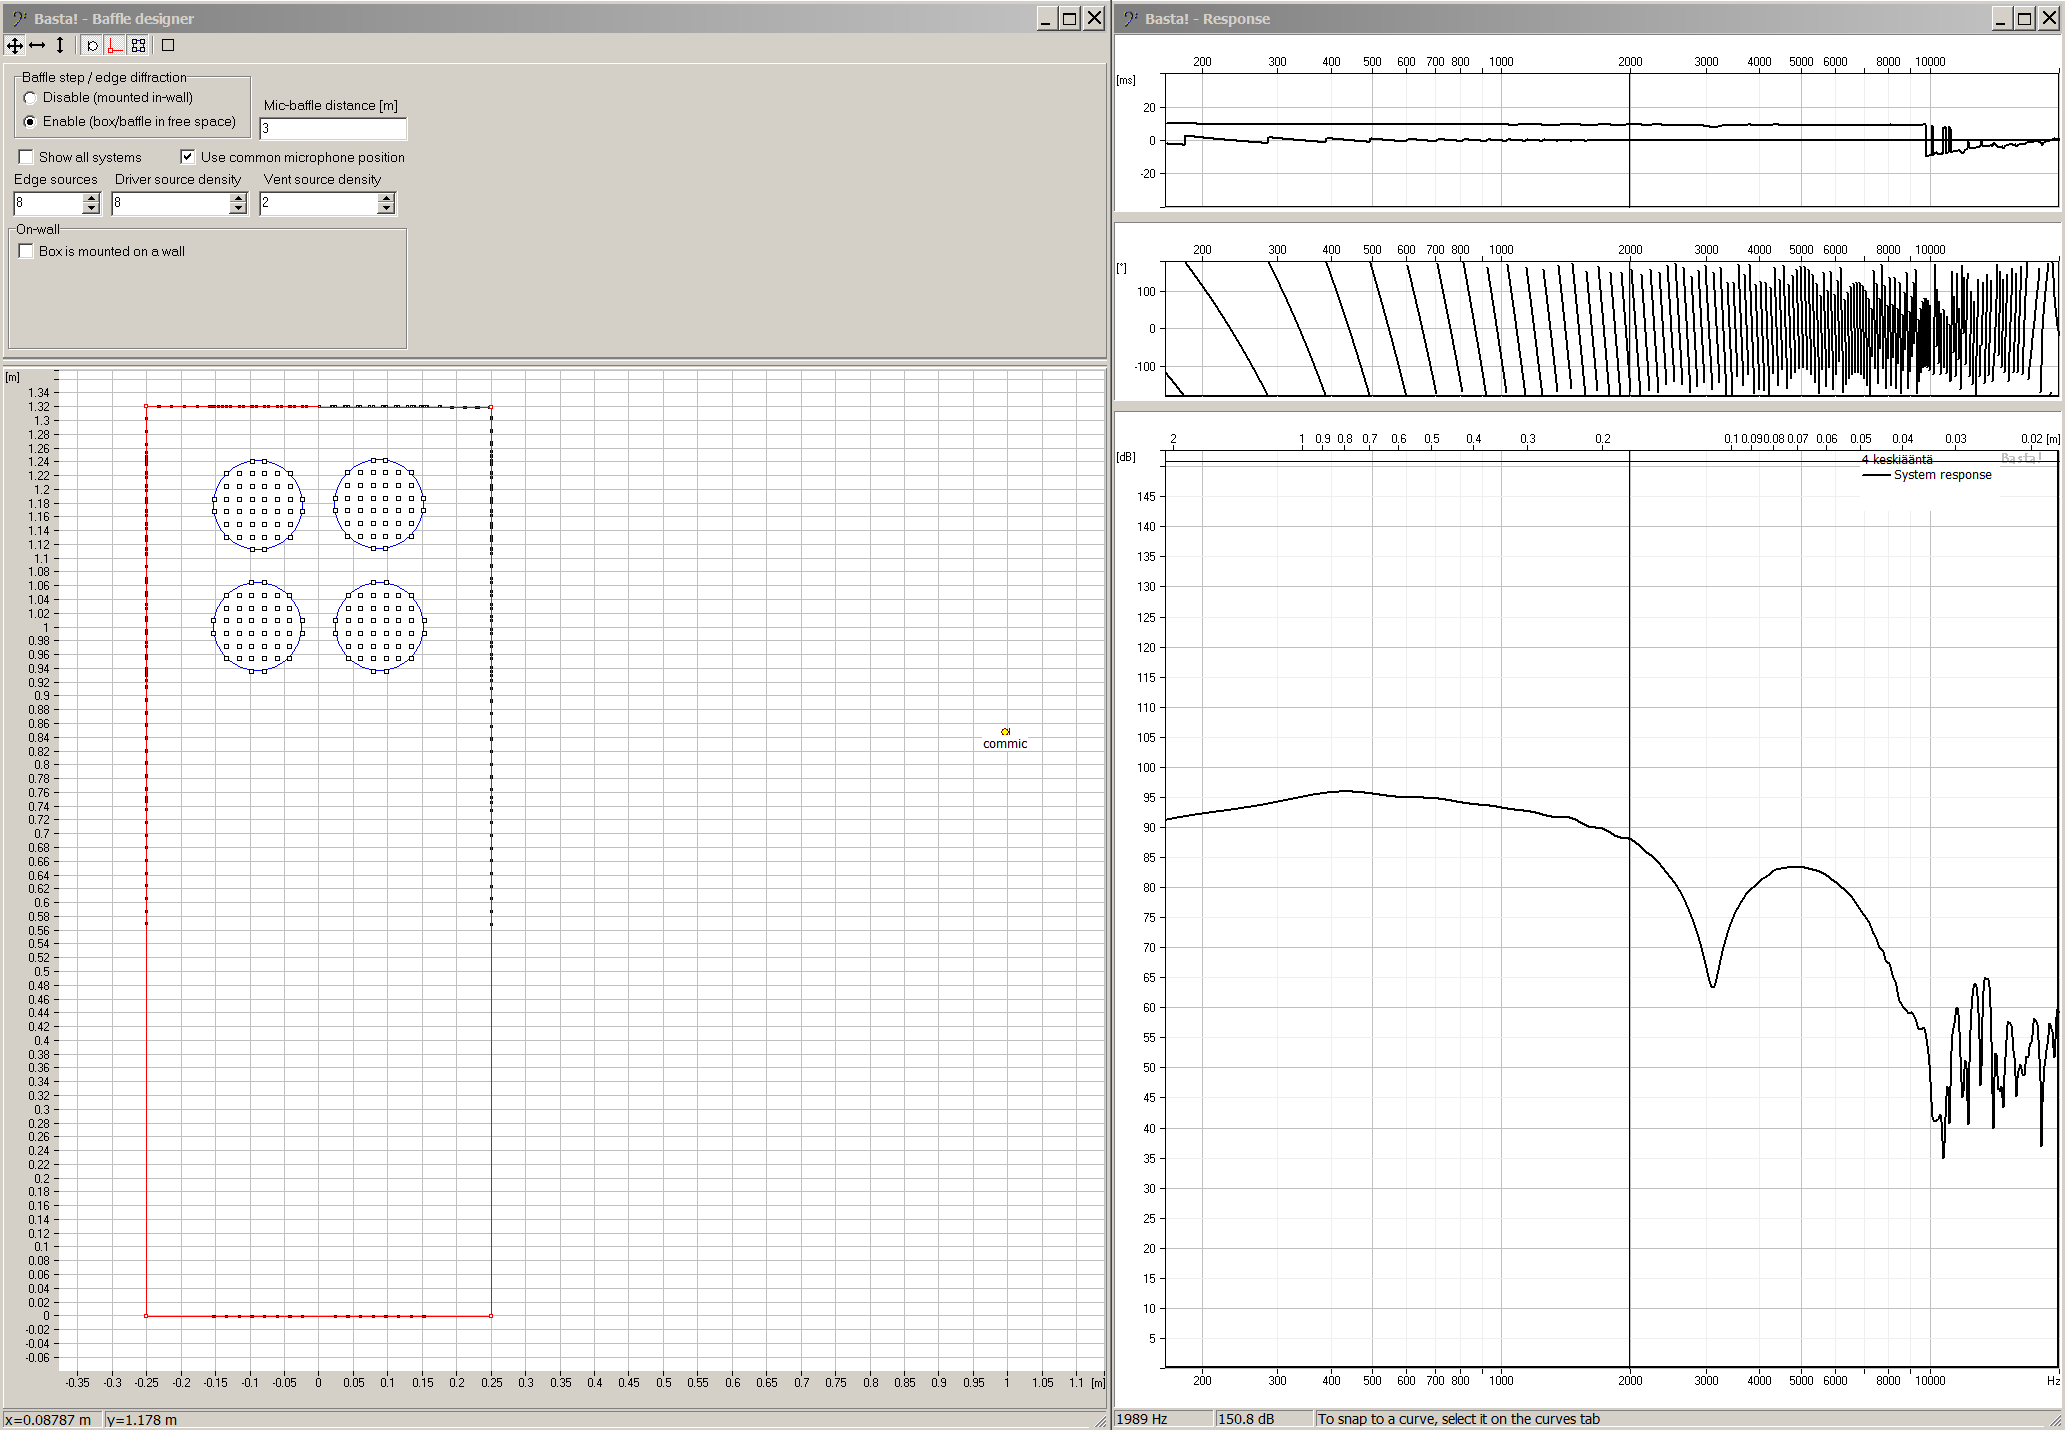2065x1430 pixels.
Task: Click the Basta! icon in Baffle designer title
Action: 19,18
